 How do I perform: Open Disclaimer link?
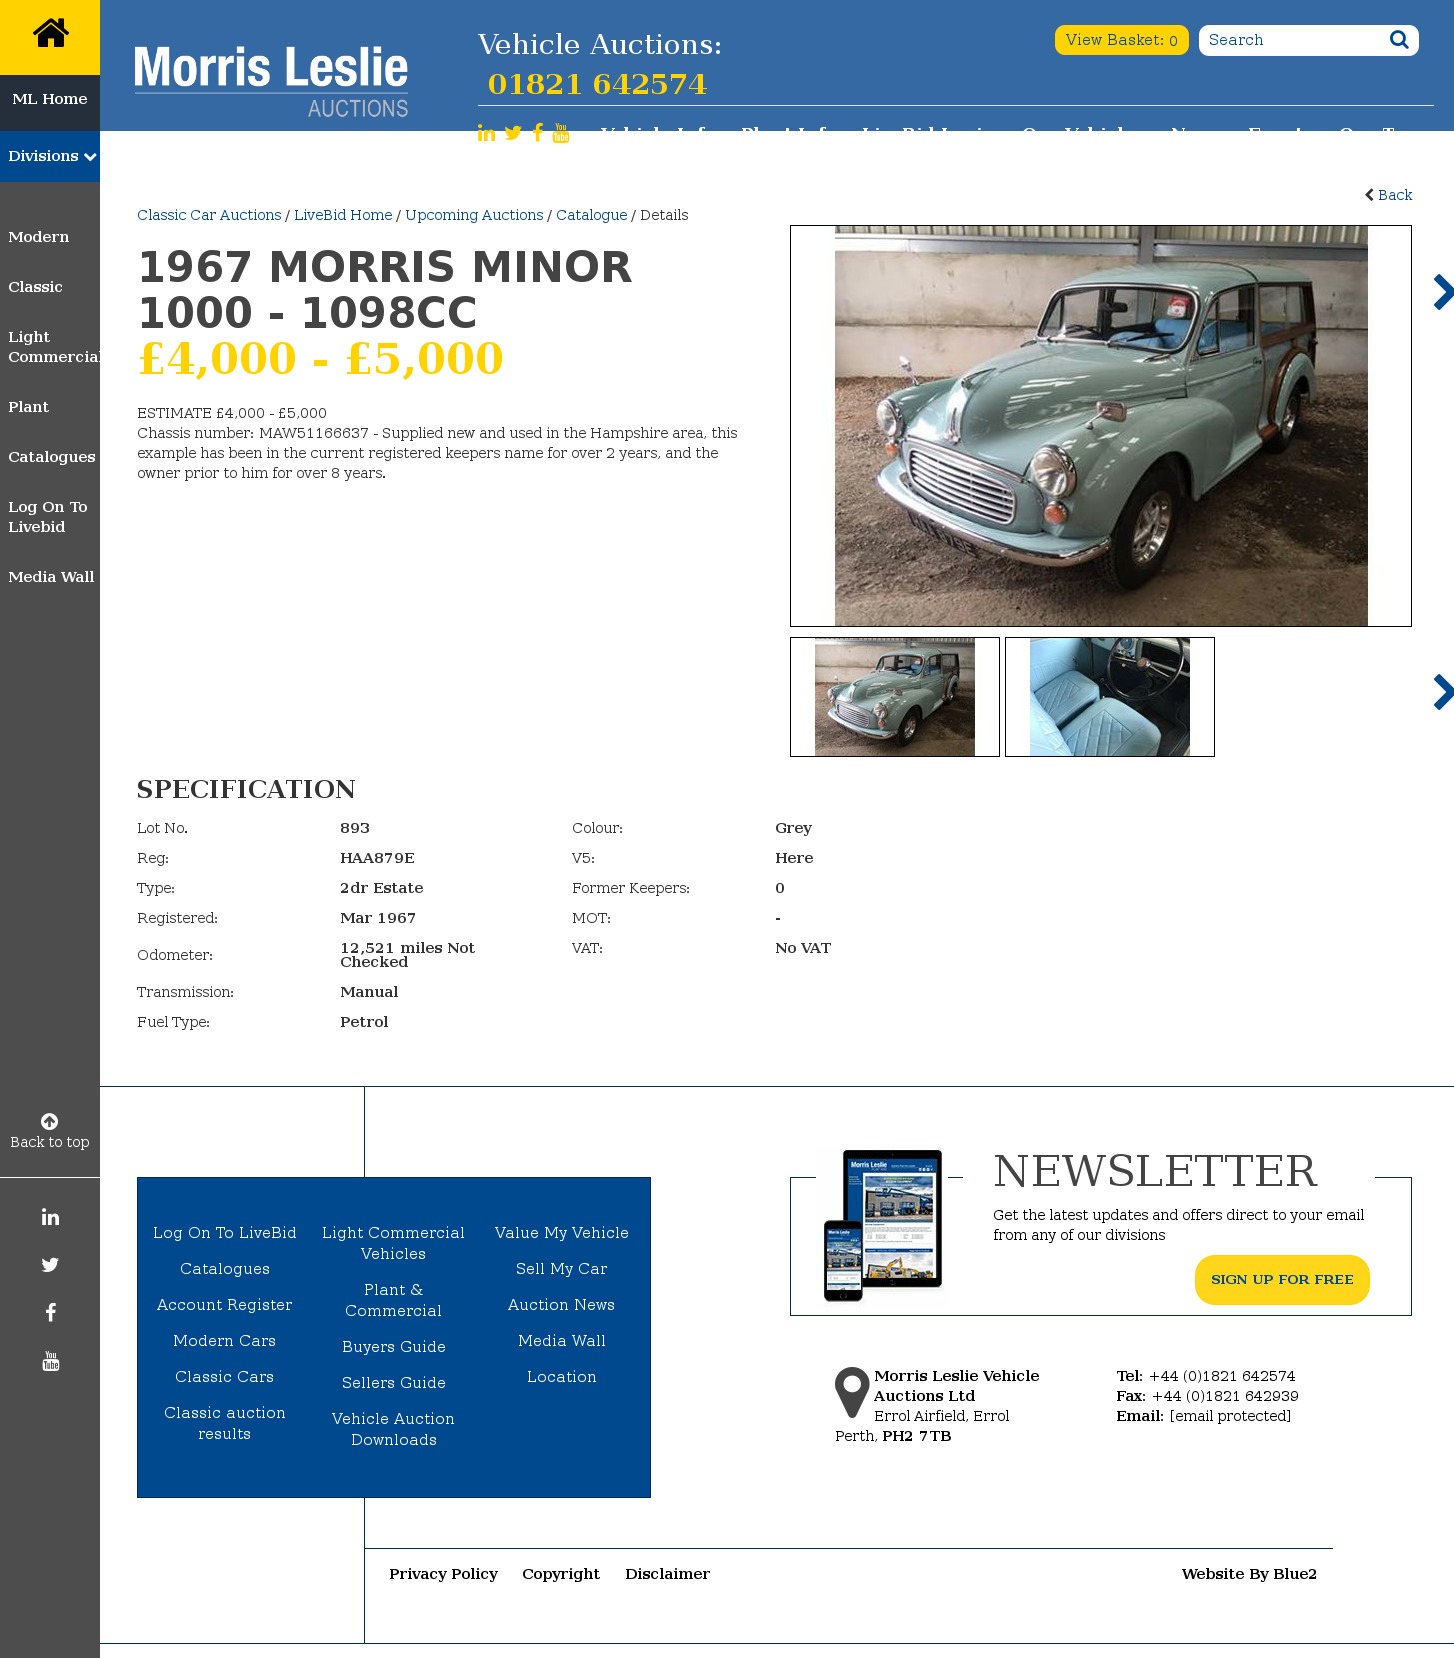pyautogui.click(x=668, y=1574)
